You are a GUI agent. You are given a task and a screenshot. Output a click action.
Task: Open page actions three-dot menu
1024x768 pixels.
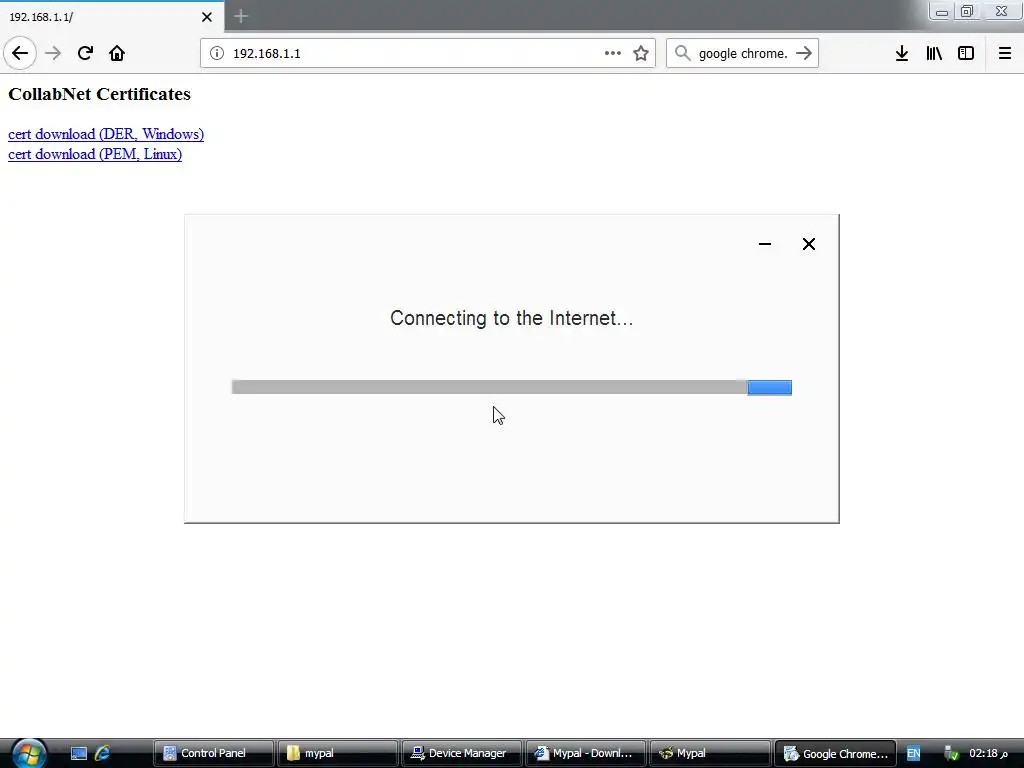(x=613, y=53)
